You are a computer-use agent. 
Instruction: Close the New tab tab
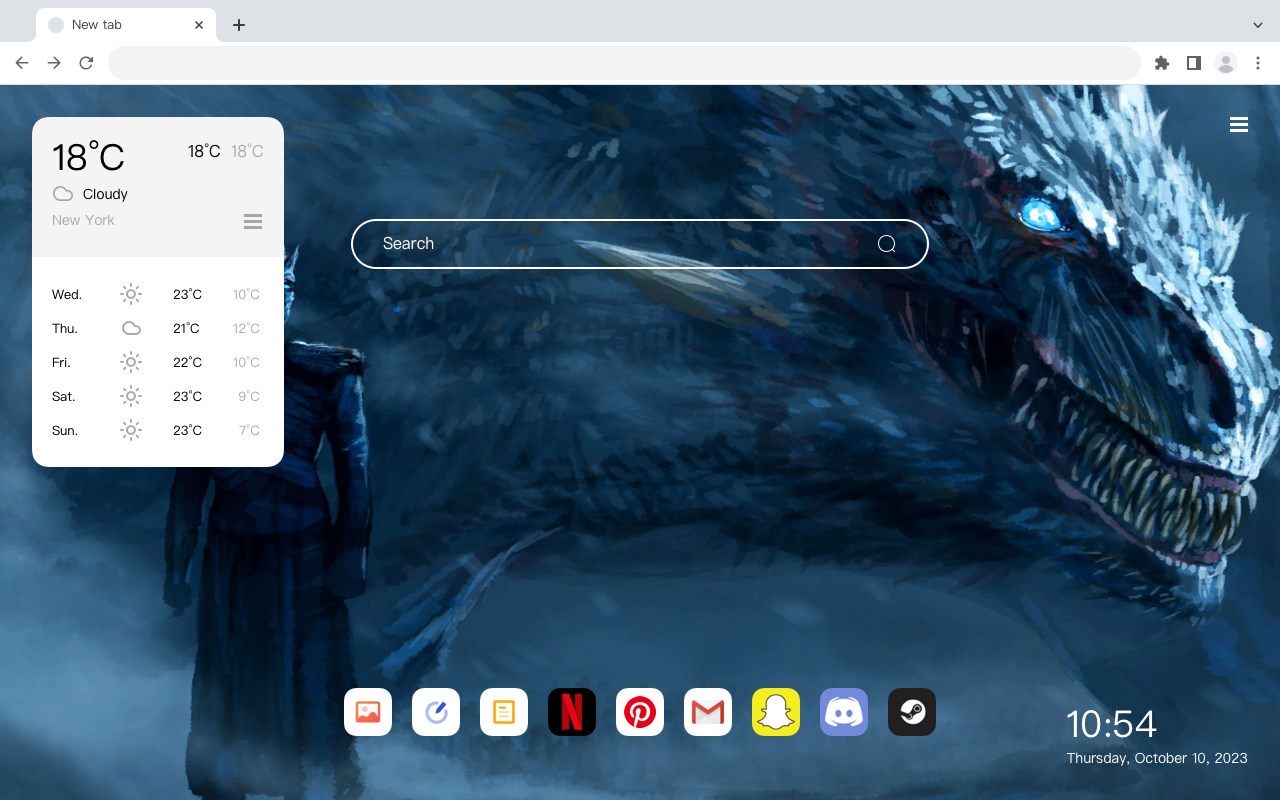200,25
